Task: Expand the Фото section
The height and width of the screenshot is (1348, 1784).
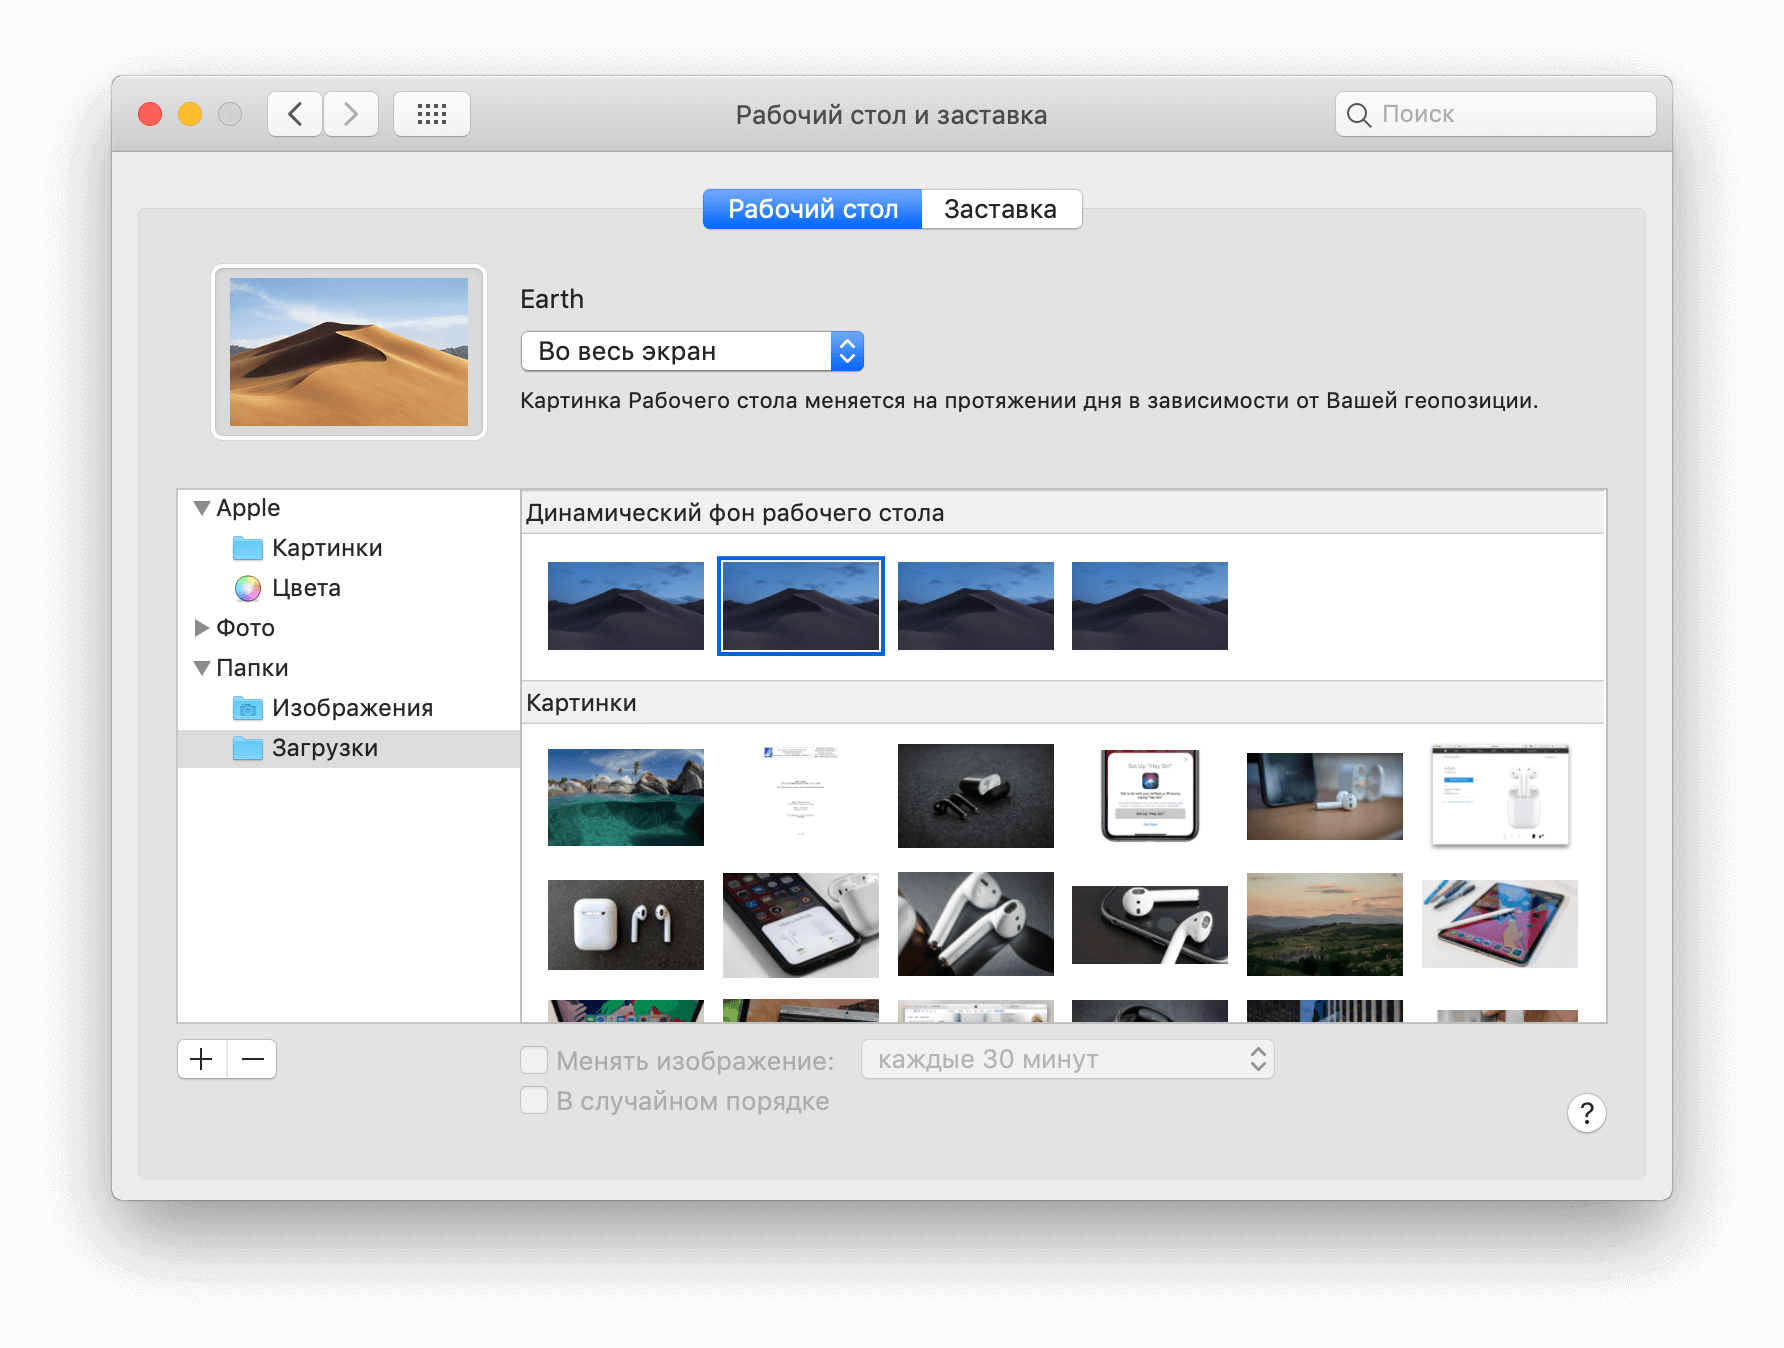Action: coord(202,628)
